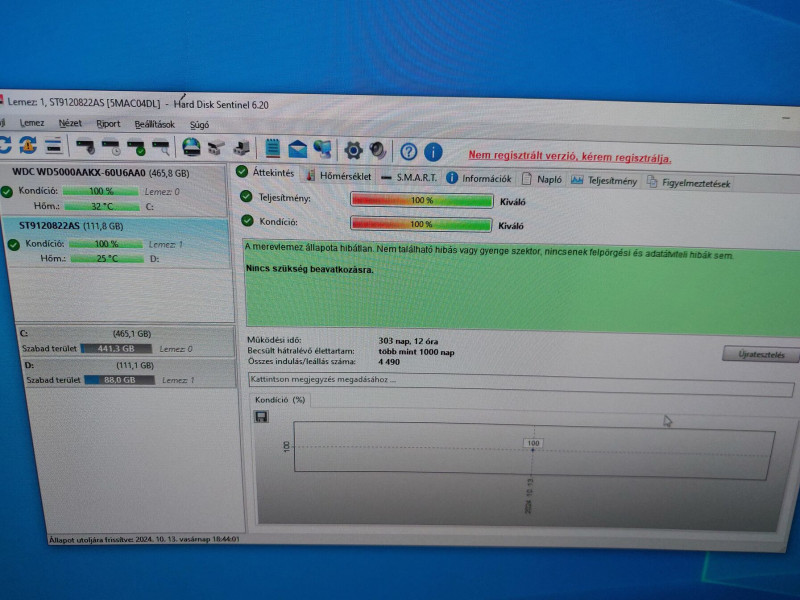Screen dimensions: 800x600
Task: Click the speaker sound icon
Action: pos(378,151)
